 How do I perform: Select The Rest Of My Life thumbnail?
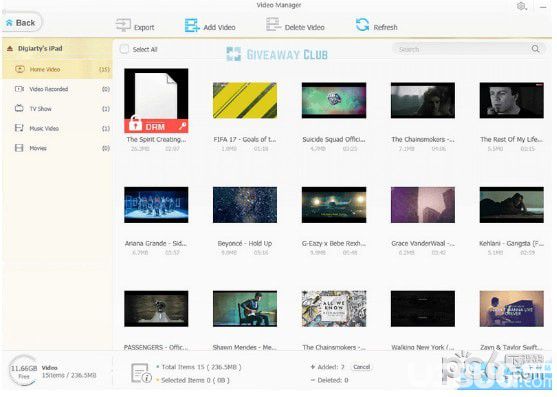[x=512, y=100]
